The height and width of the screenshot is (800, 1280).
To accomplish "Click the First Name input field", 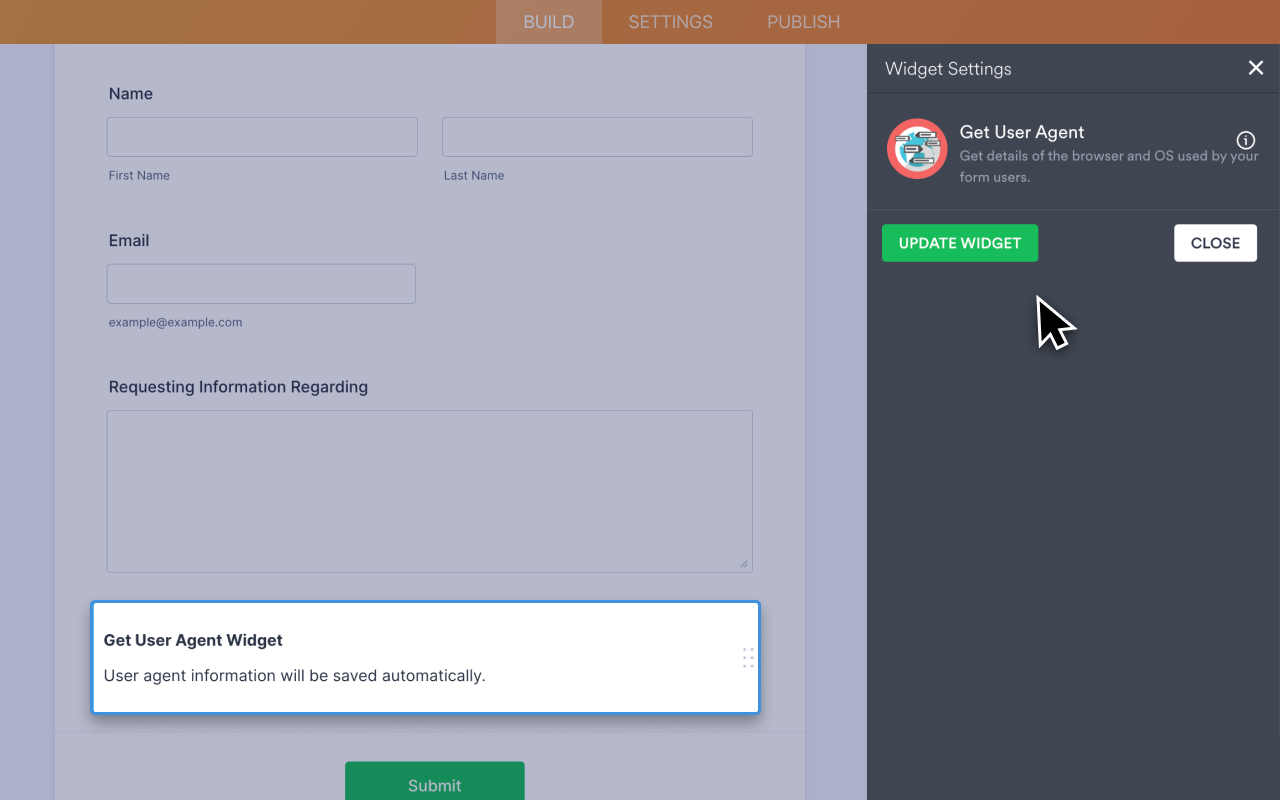I will 261,136.
